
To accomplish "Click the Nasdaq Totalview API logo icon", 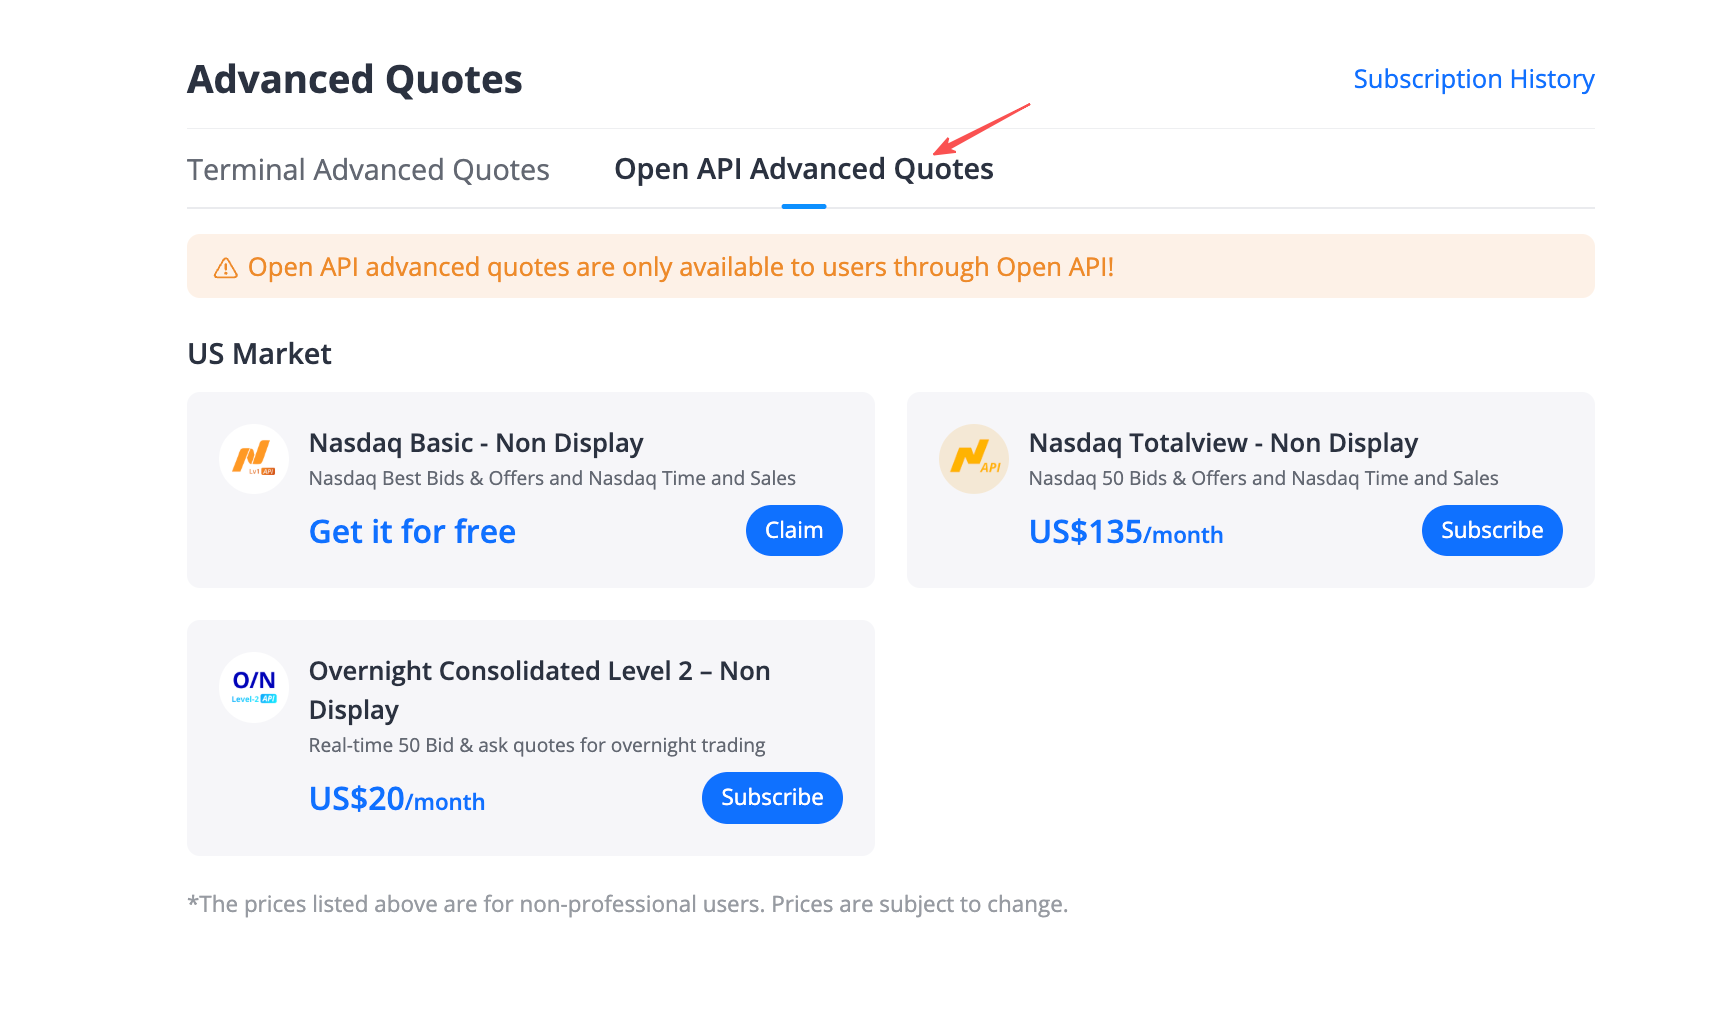I will click(974, 459).
